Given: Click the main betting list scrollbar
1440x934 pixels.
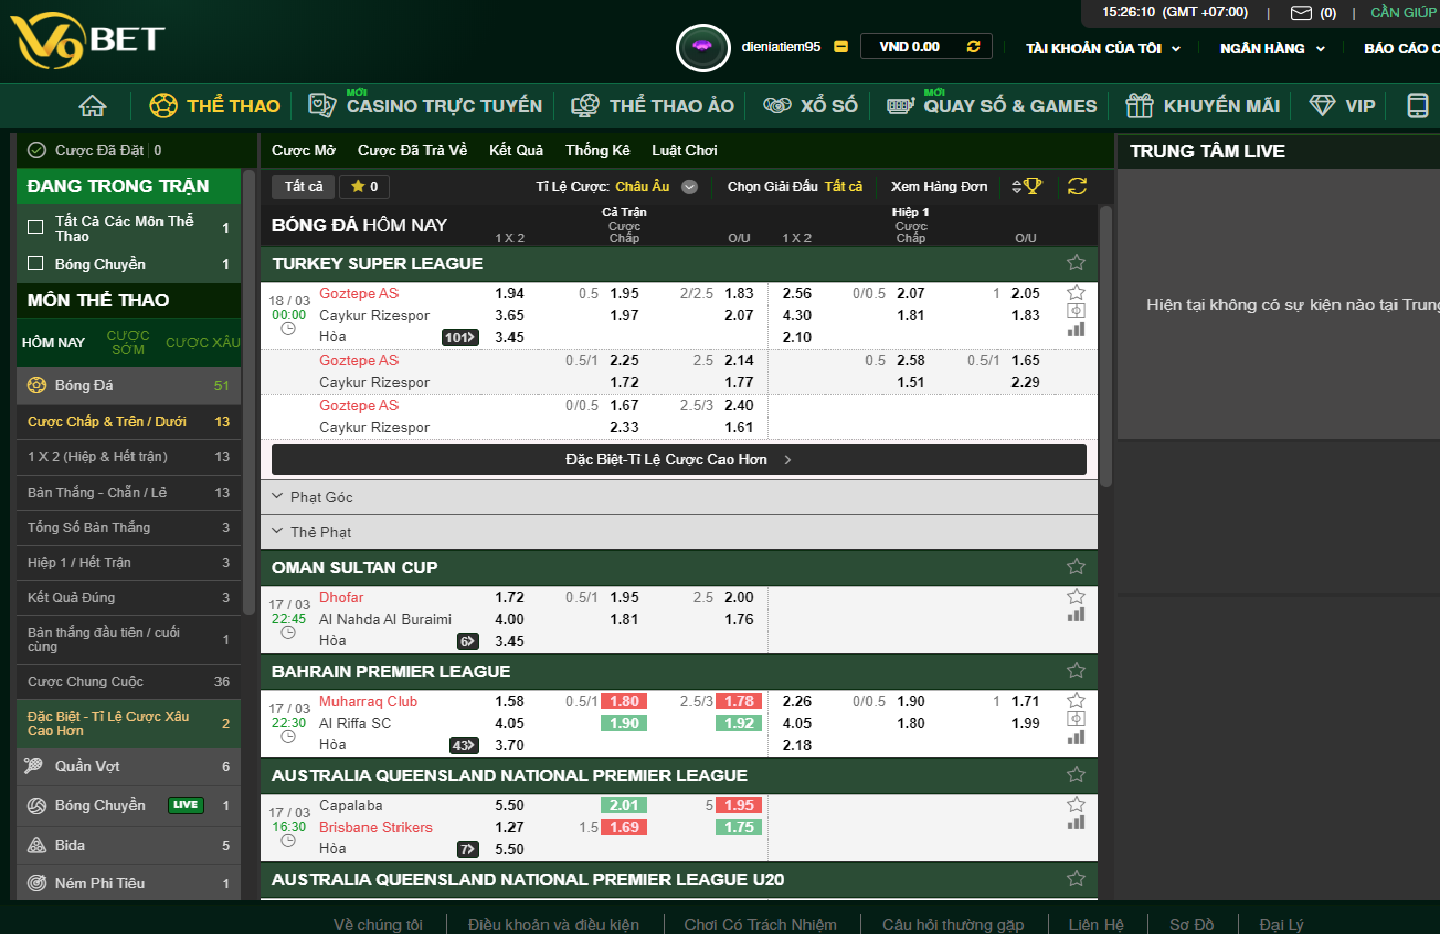Looking at the screenshot, I should [x=1106, y=346].
